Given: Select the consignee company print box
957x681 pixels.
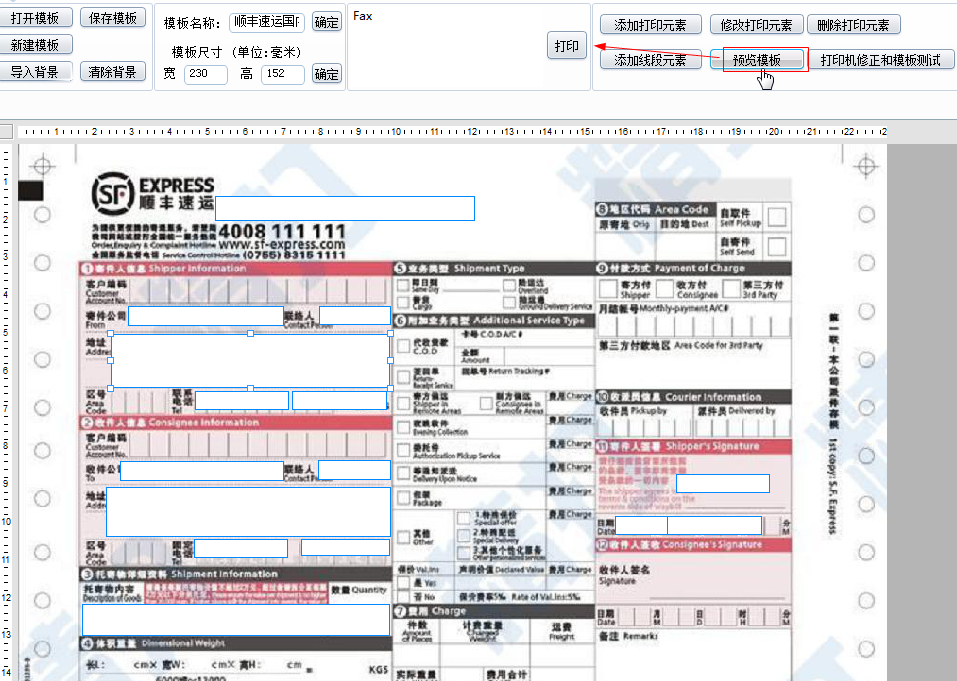Looking at the screenshot, I should coord(202,470).
